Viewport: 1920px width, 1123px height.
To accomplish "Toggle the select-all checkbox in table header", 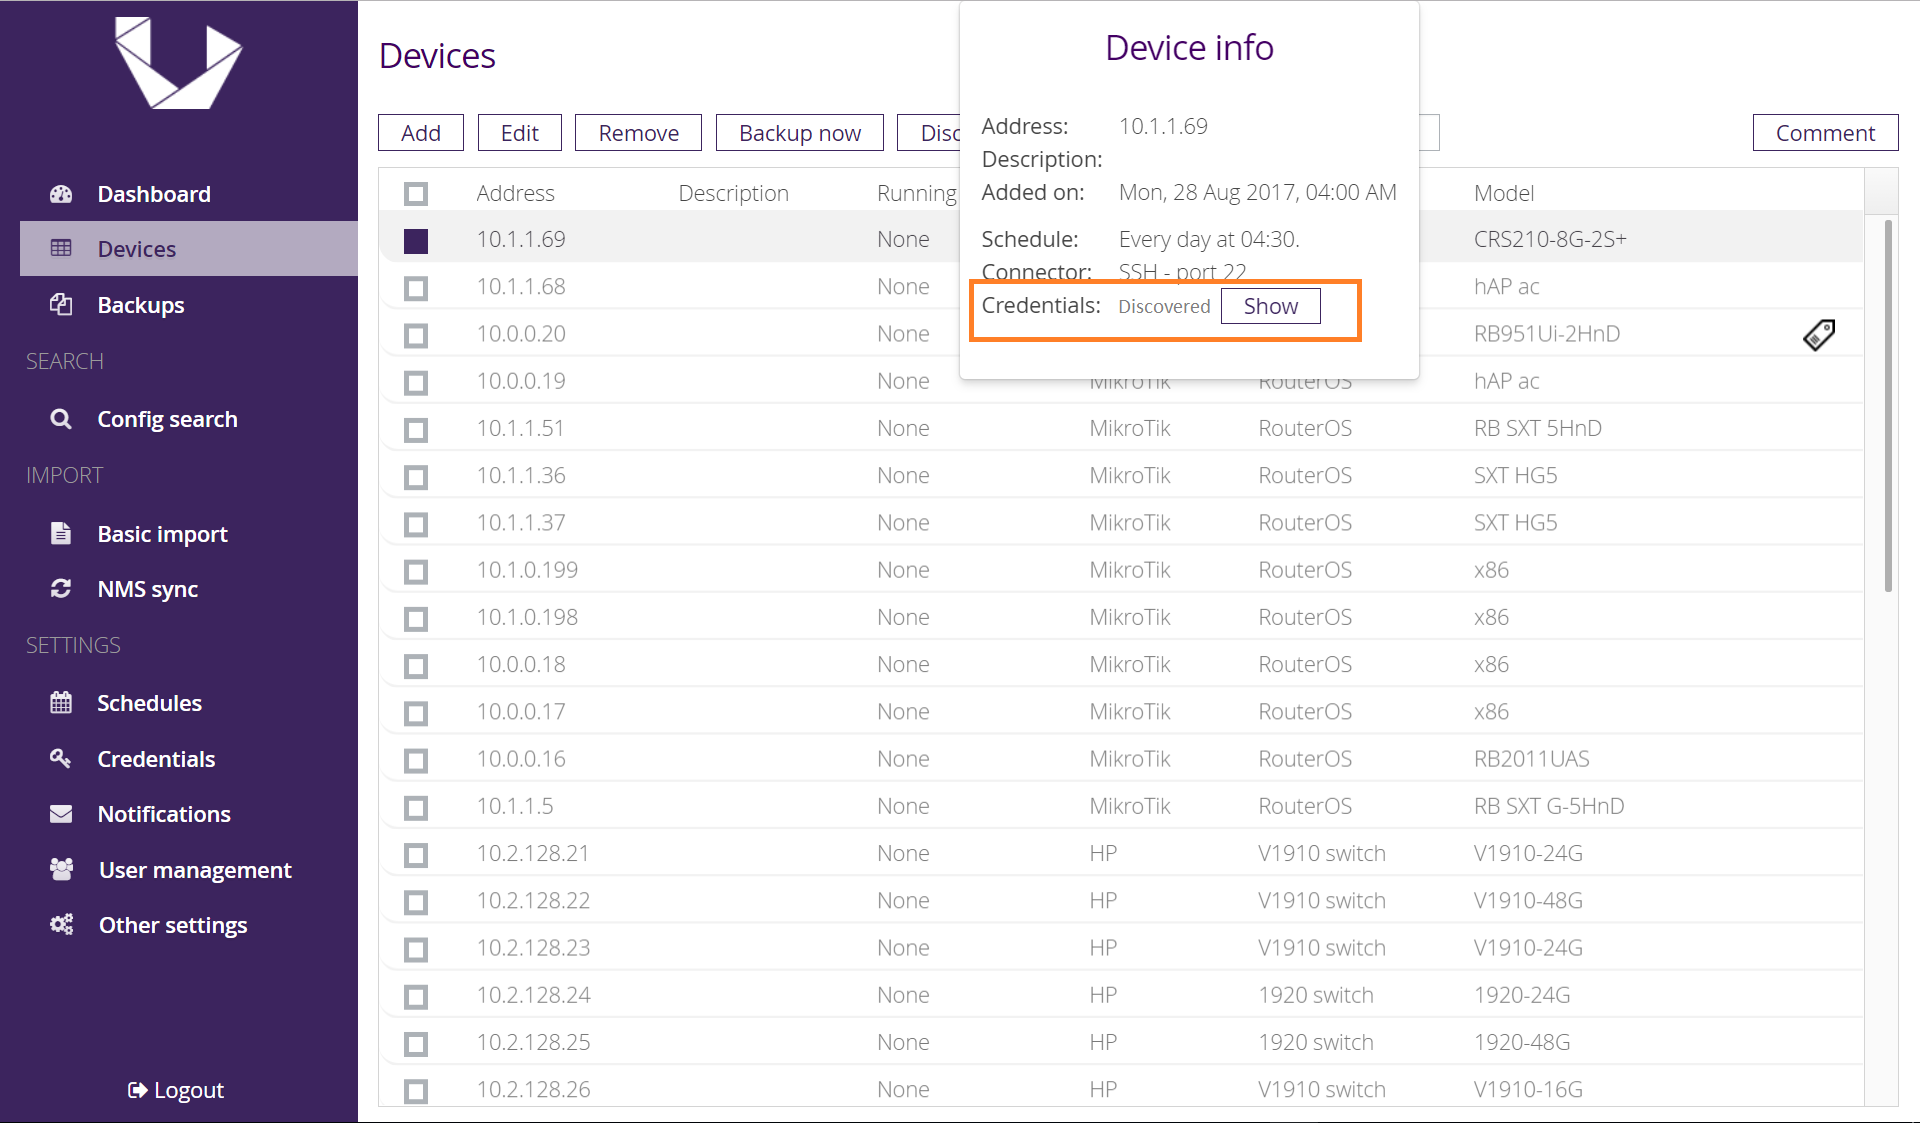I will [416, 194].
